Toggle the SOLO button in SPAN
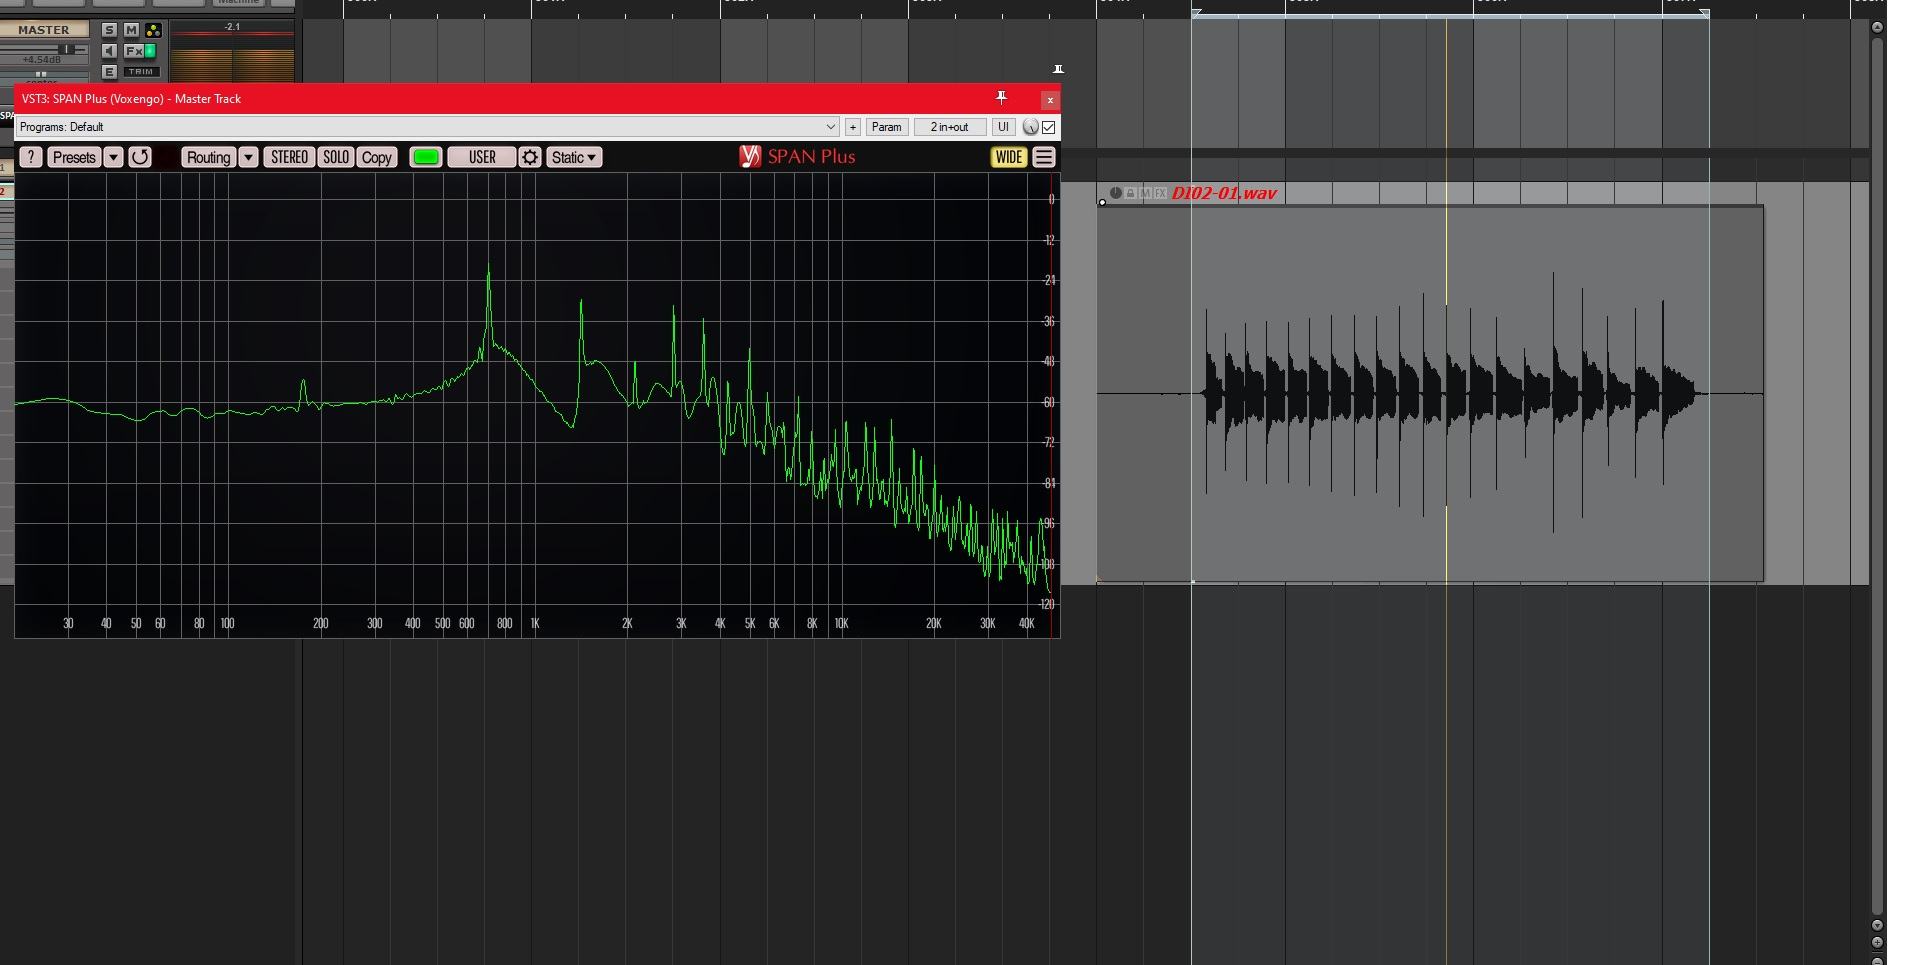 pos(336,157)
